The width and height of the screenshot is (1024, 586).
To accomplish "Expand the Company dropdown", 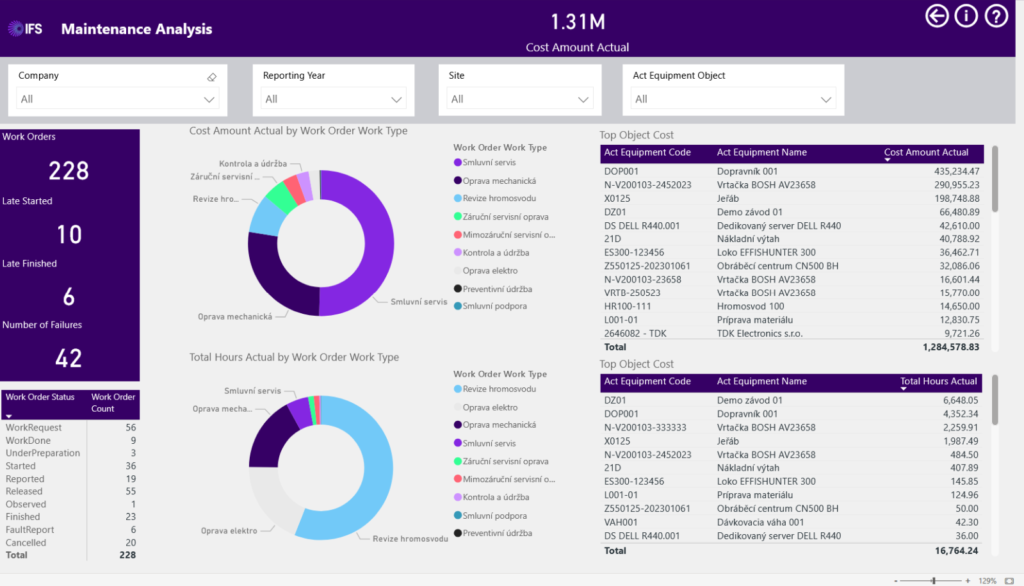I will (209, 99).
